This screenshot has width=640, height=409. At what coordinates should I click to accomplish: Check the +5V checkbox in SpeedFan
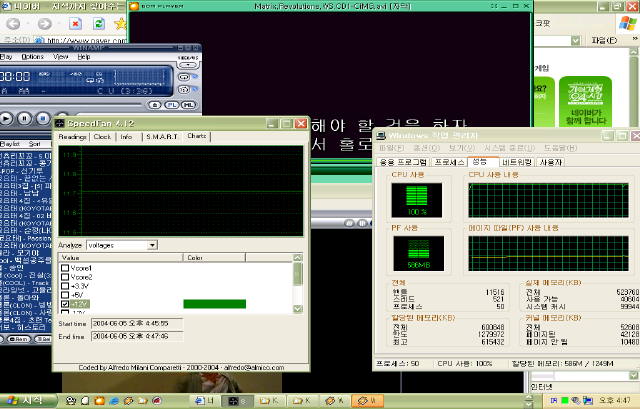pos(65,295)
